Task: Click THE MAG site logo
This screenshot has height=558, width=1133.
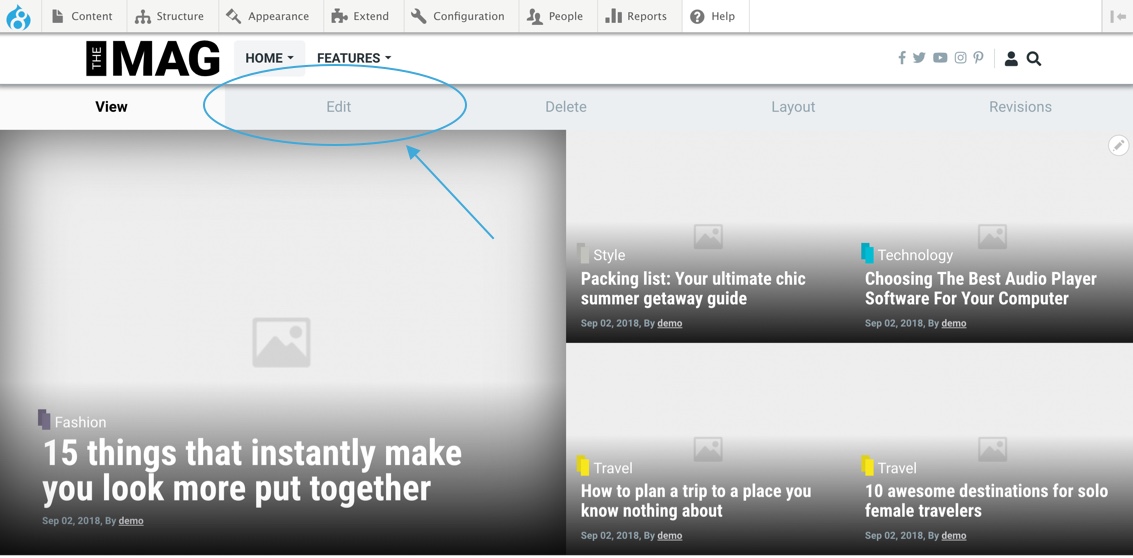Action: click(152, 59)
